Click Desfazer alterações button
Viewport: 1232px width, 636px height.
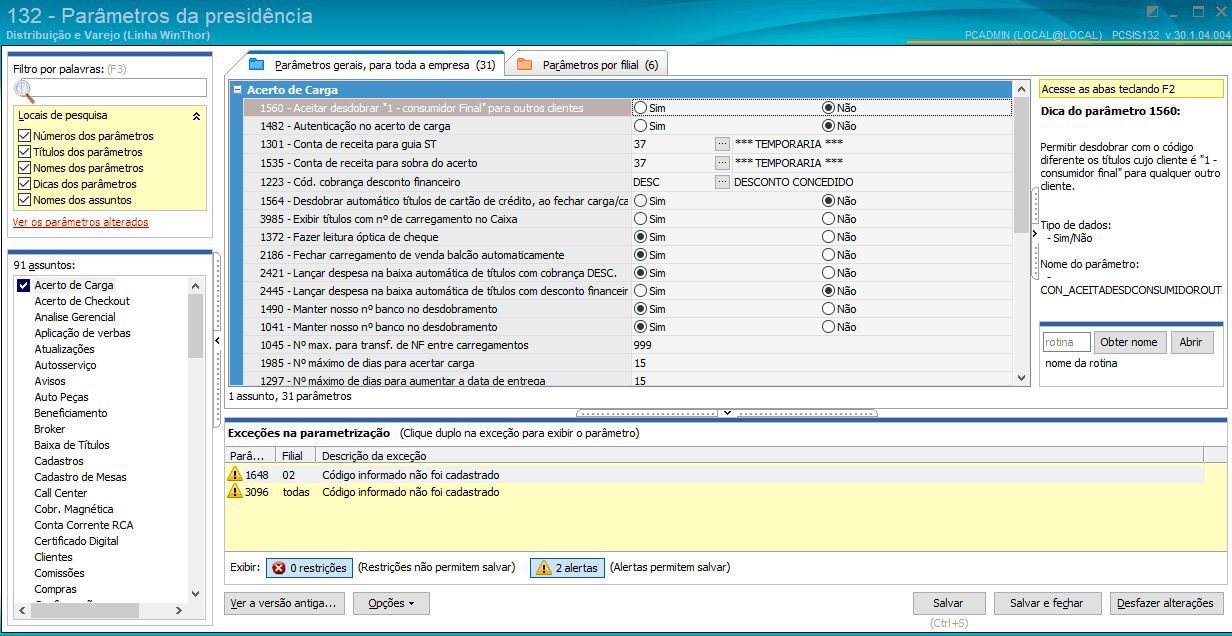(x=1167, y=604)
